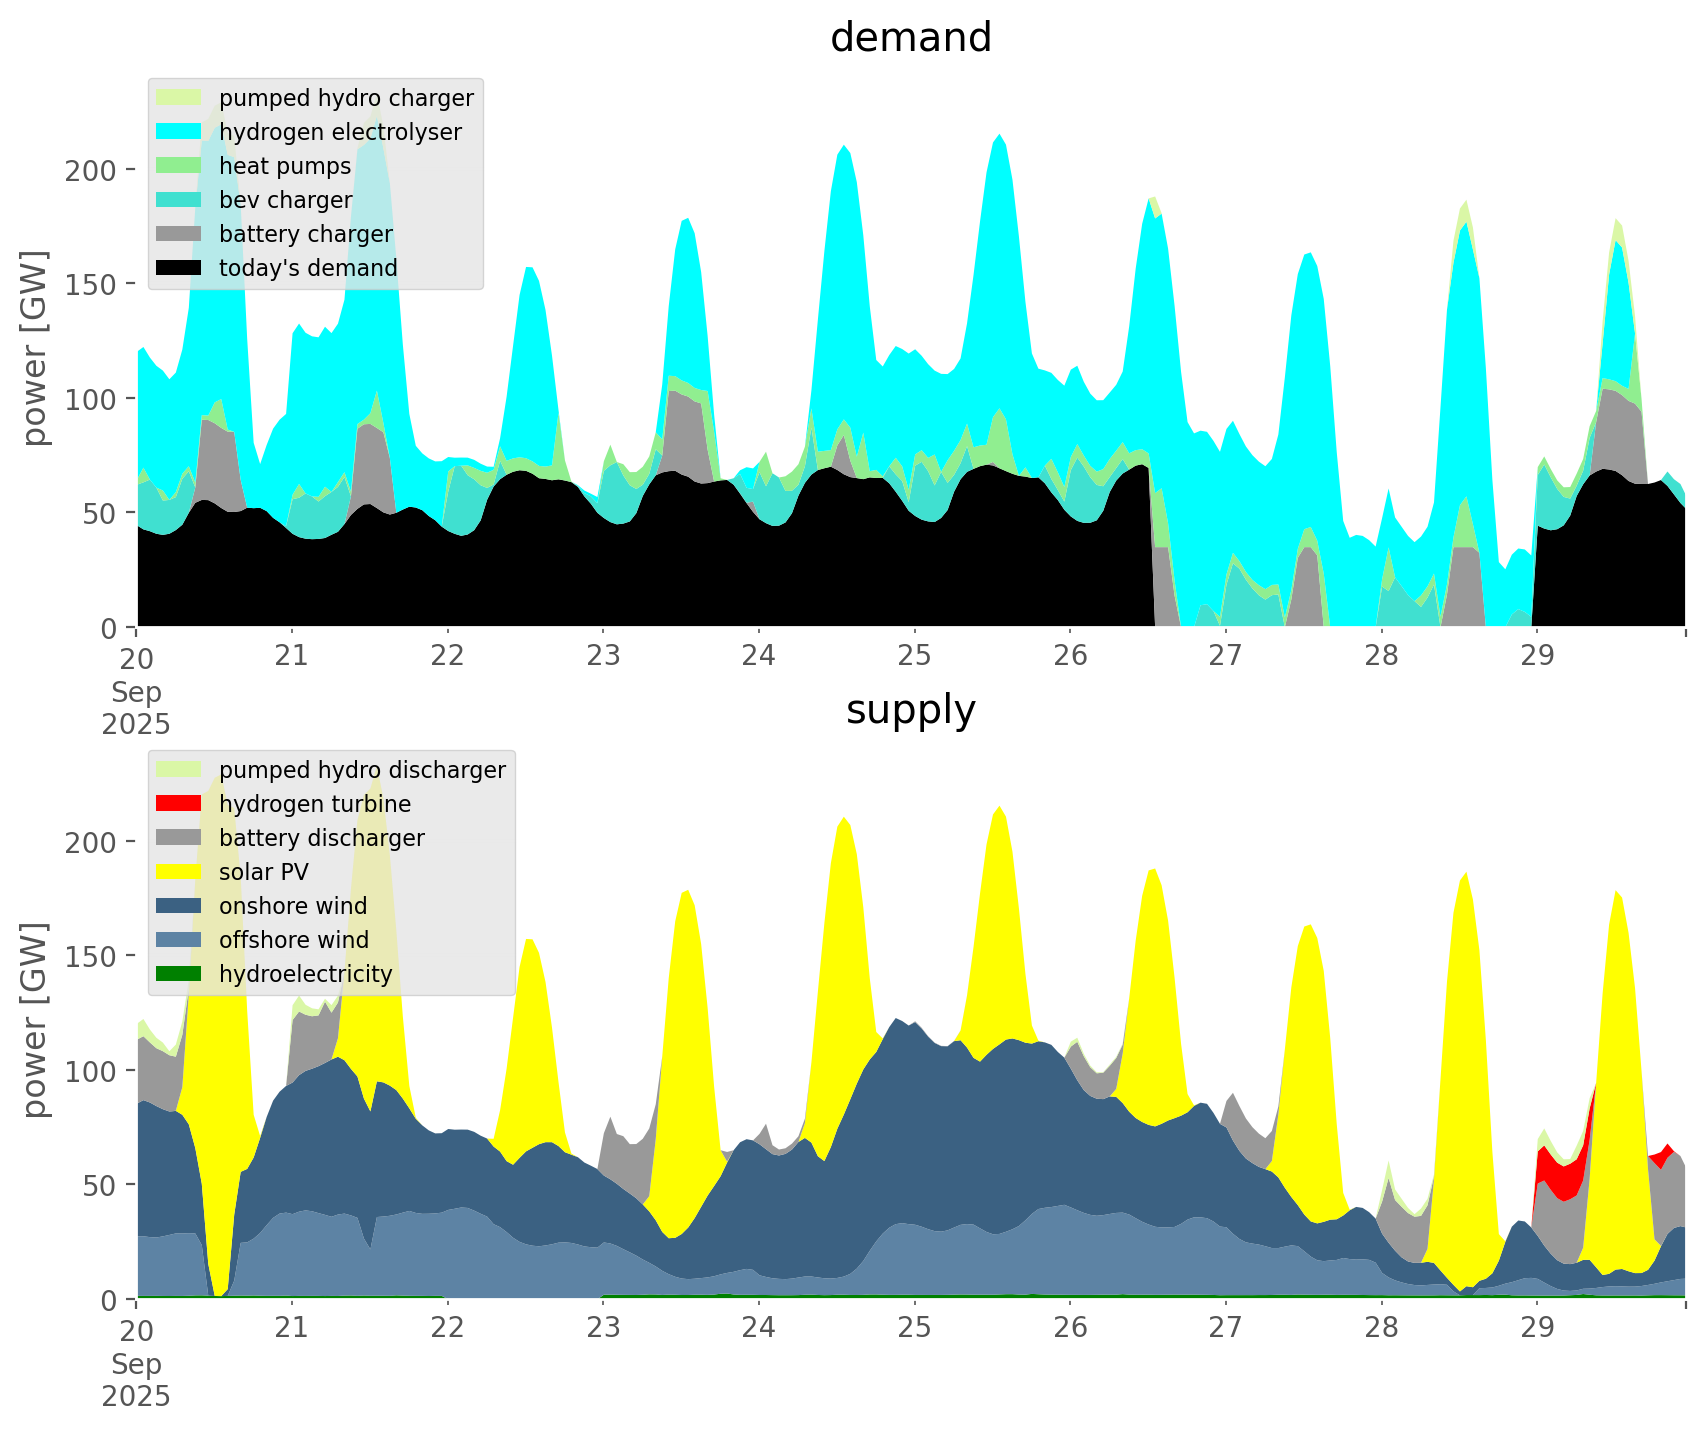Pick the green hydroelectricity legend swatch
1706x1431 pixels.
point(180,974)
